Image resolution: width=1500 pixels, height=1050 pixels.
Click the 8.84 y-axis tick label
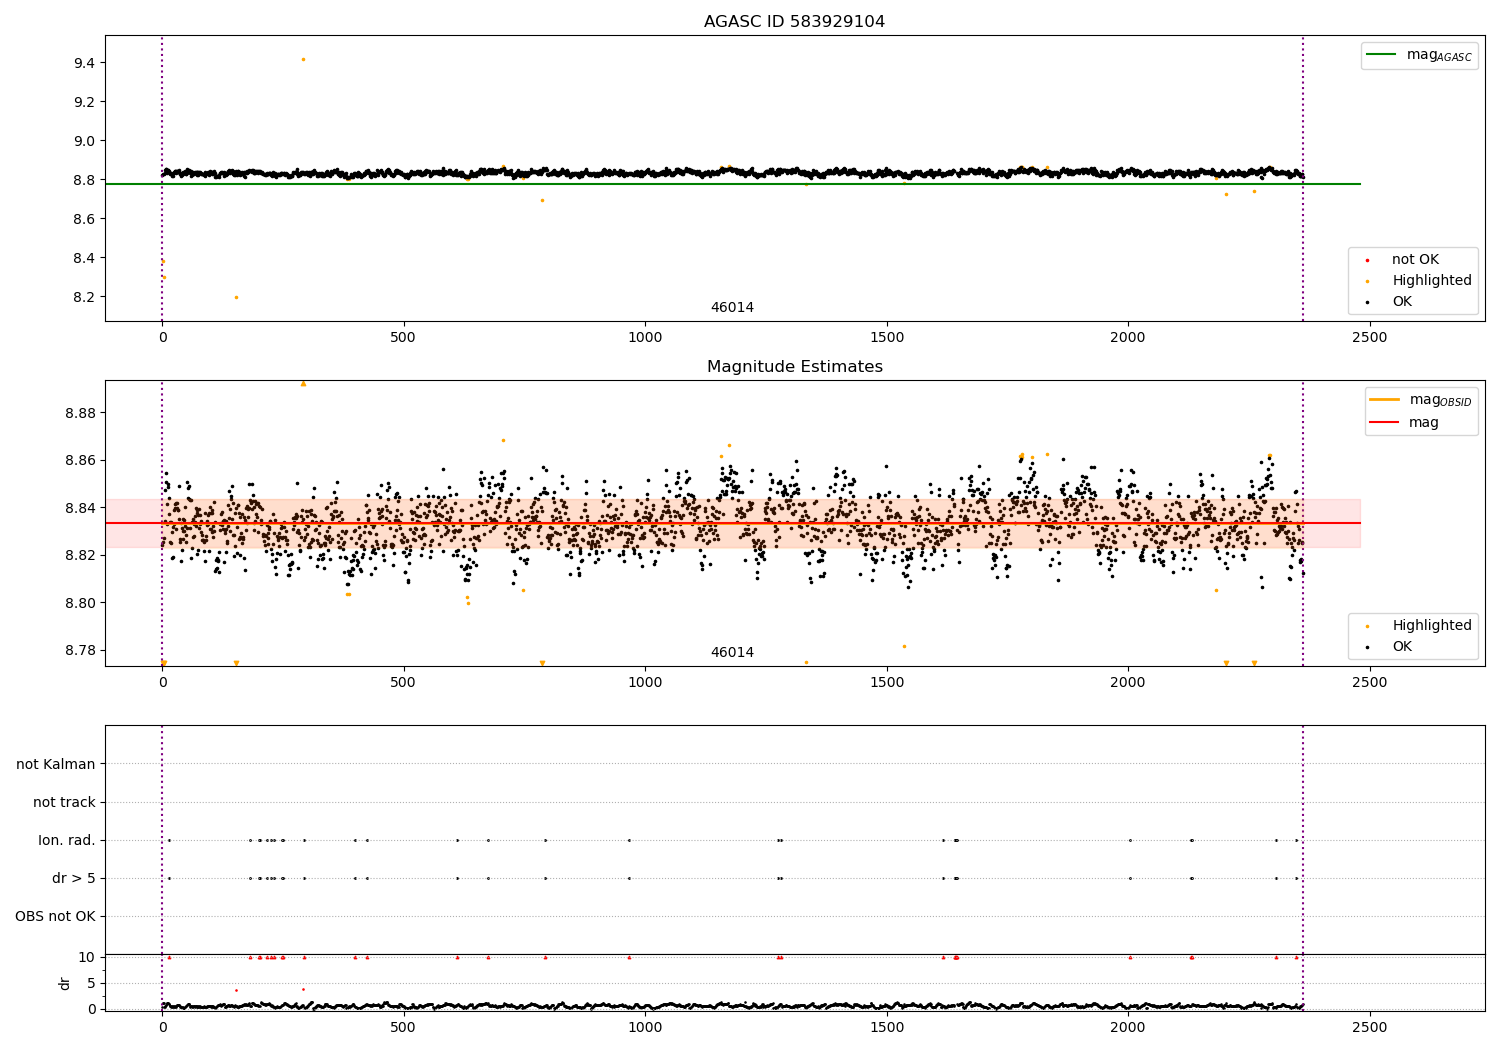pos(80,508)
